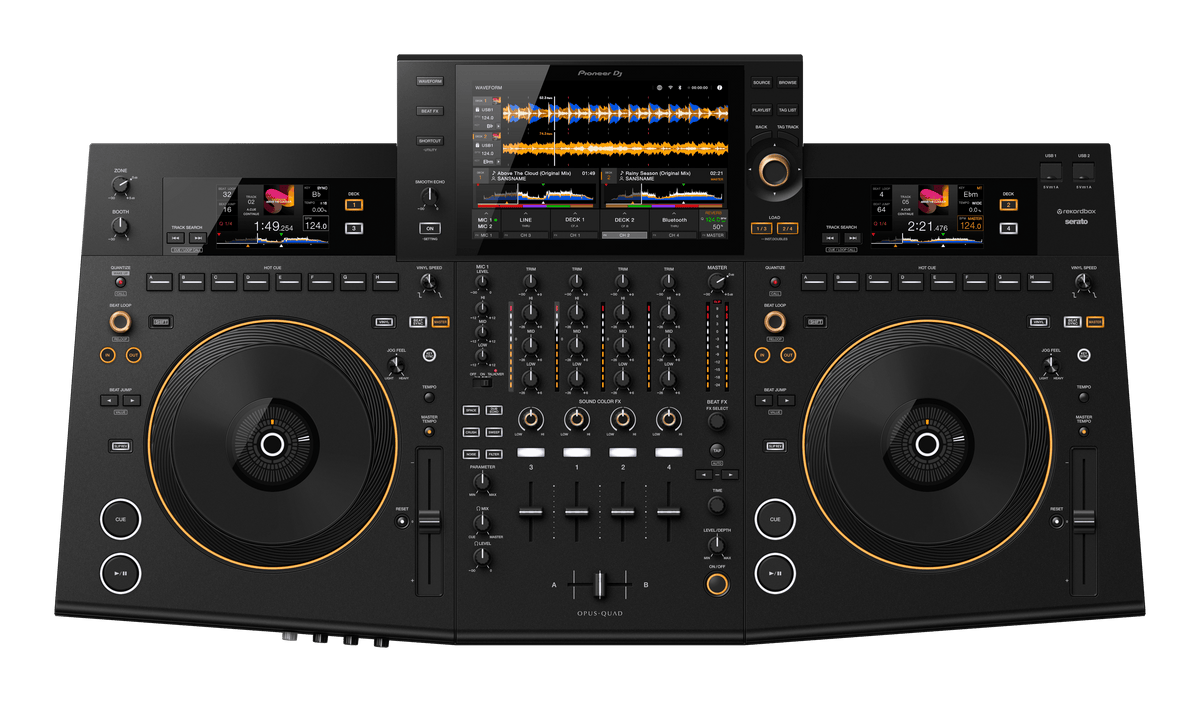Toggle the Beat FX ON/OFF button

point(718,584)
